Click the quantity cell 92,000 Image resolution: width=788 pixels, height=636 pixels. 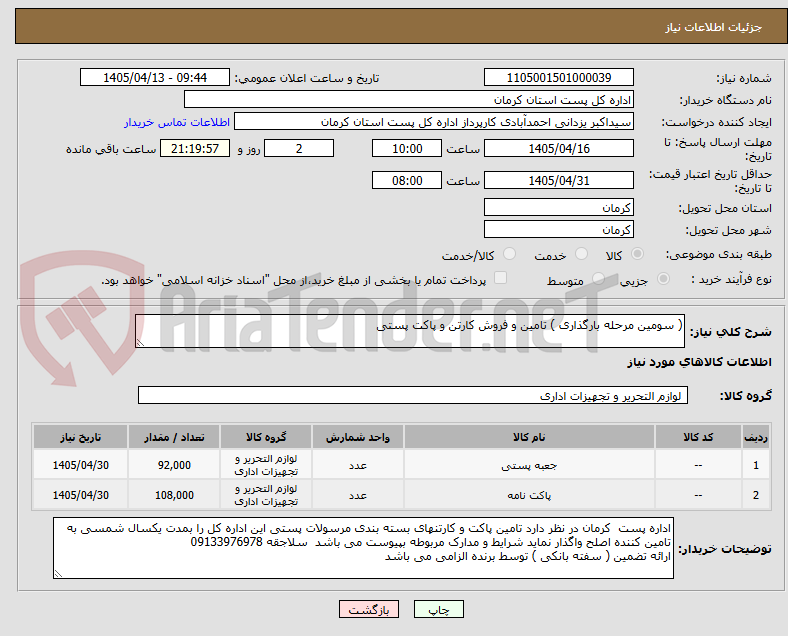tap(174, 465)
